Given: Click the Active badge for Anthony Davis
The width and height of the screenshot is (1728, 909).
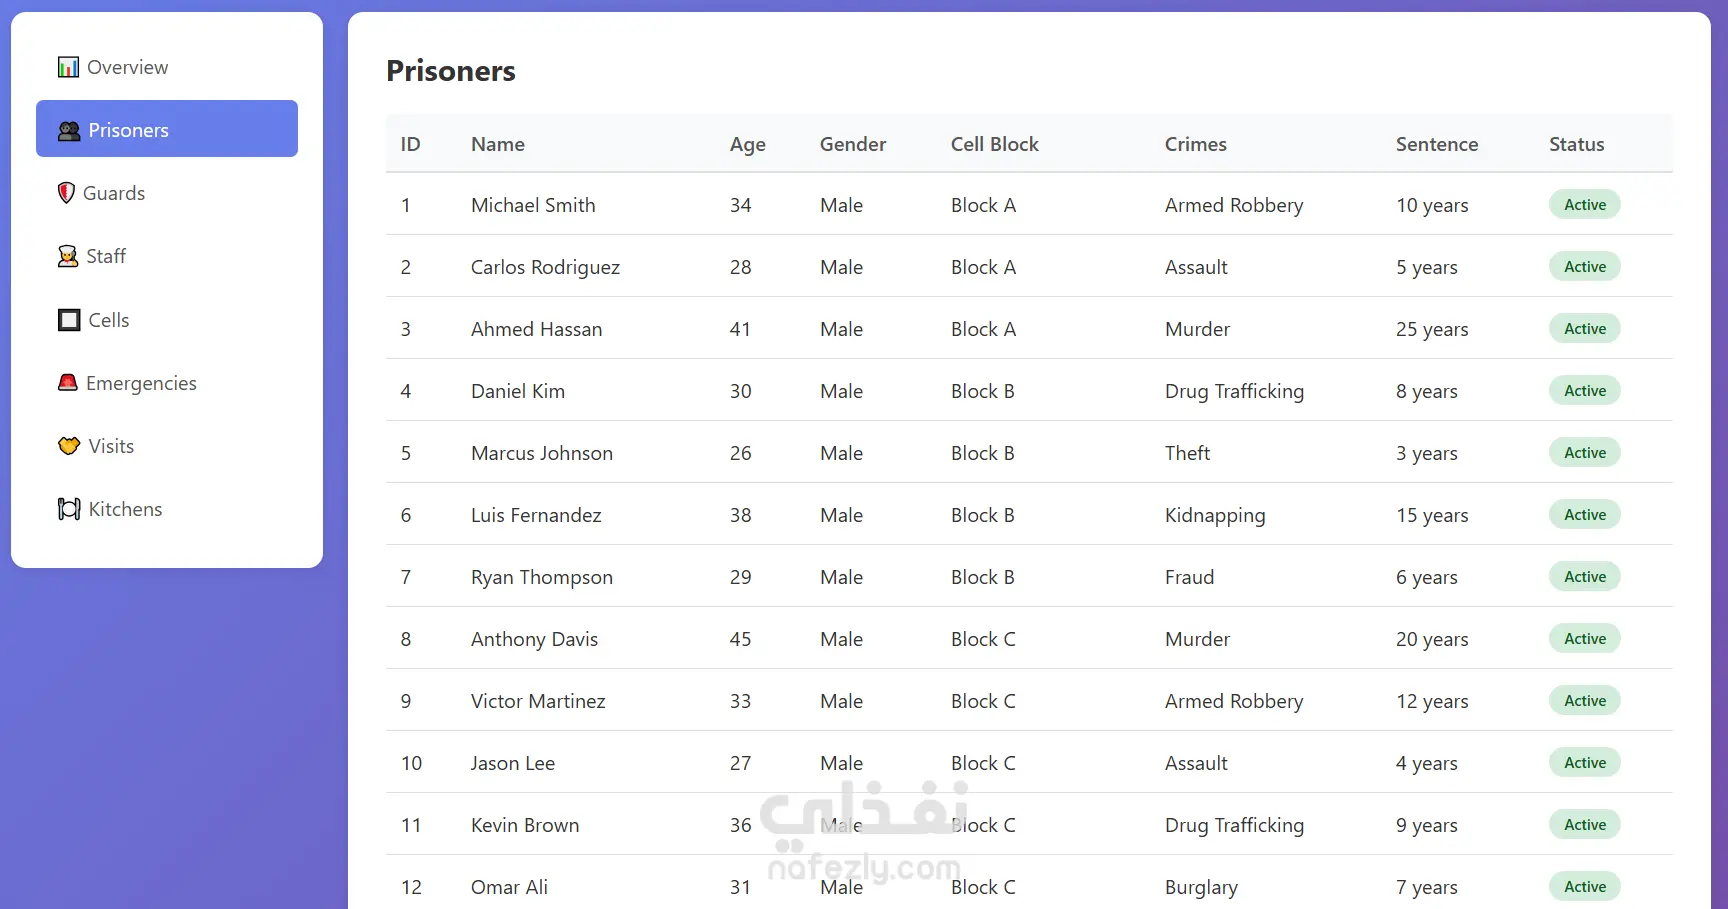Looking at the screenshot, I should [x=1585, y=639].
